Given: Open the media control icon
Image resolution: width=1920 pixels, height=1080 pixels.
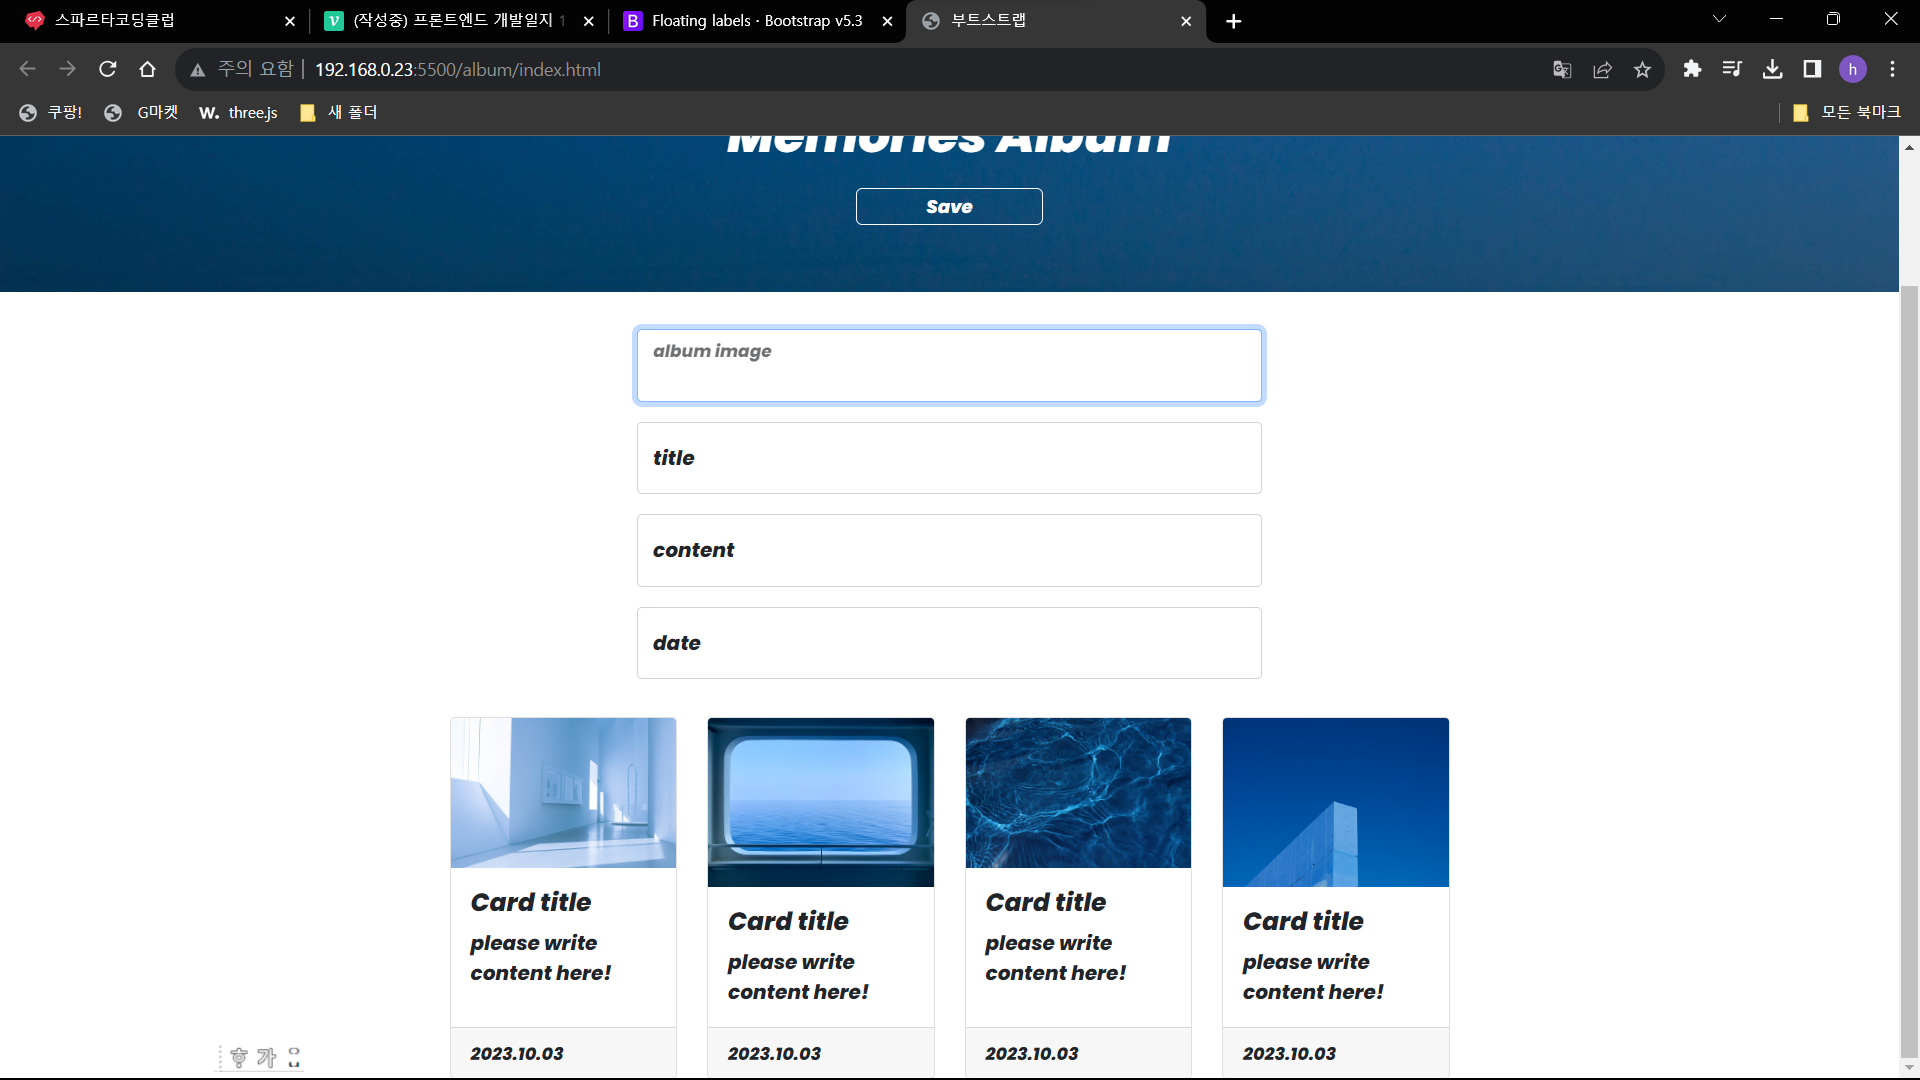Looking at the screenshot, I should tap(1732, 69).
